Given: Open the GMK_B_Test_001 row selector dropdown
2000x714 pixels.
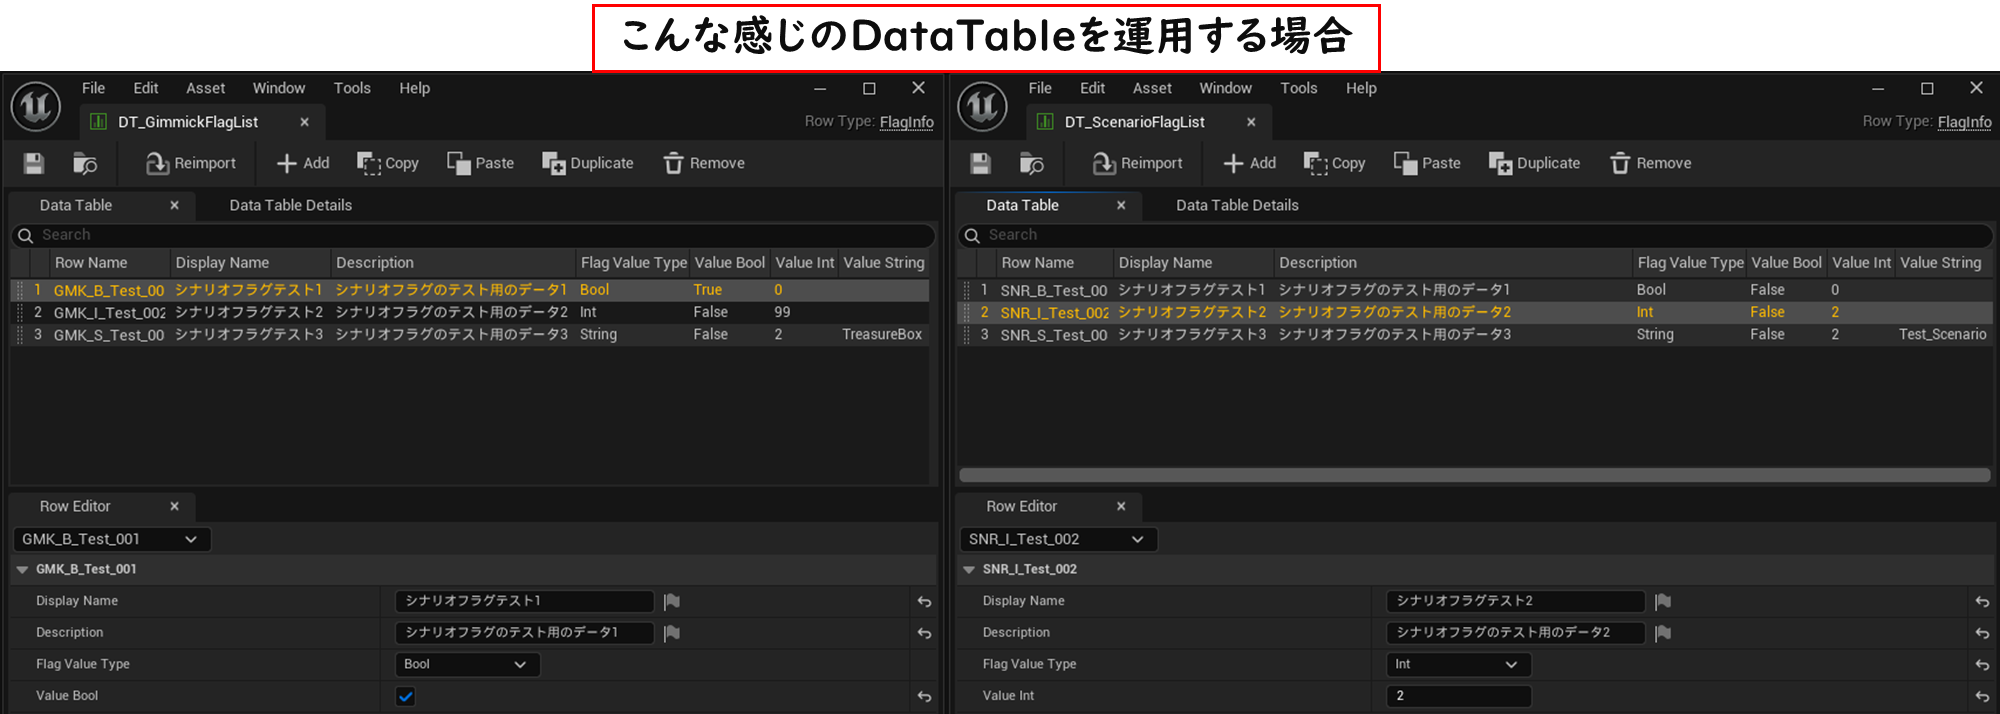Looking at the screenshot, I should tap(111, 539).
